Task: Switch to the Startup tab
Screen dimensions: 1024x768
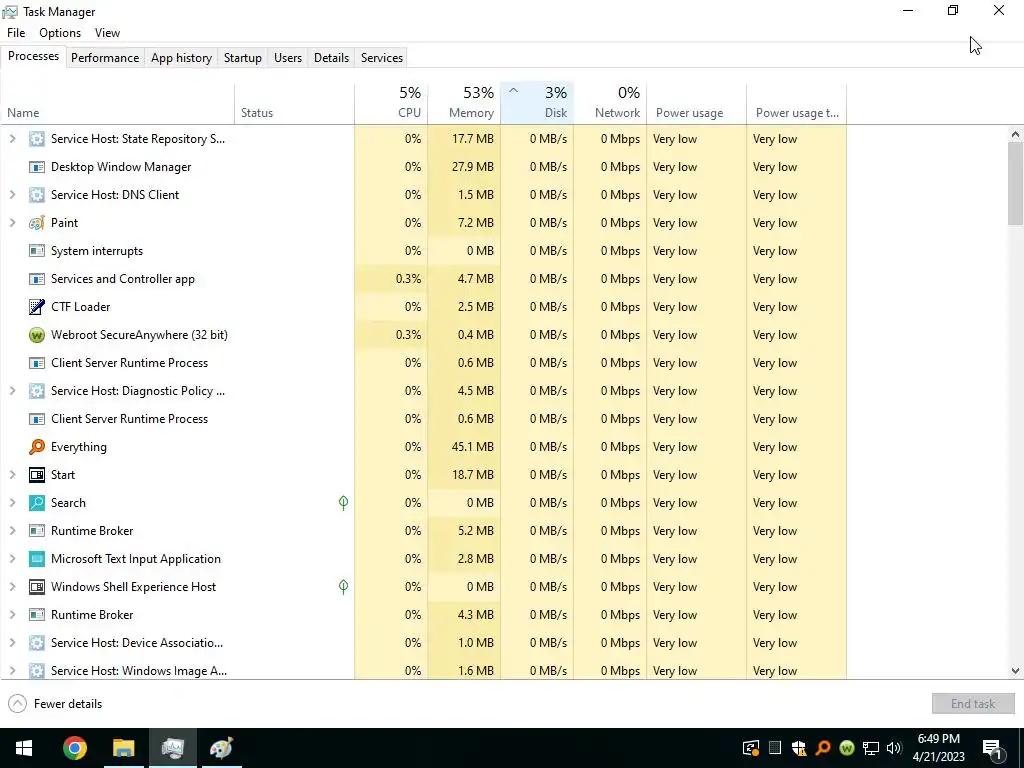Action: [x=243, y=57]
